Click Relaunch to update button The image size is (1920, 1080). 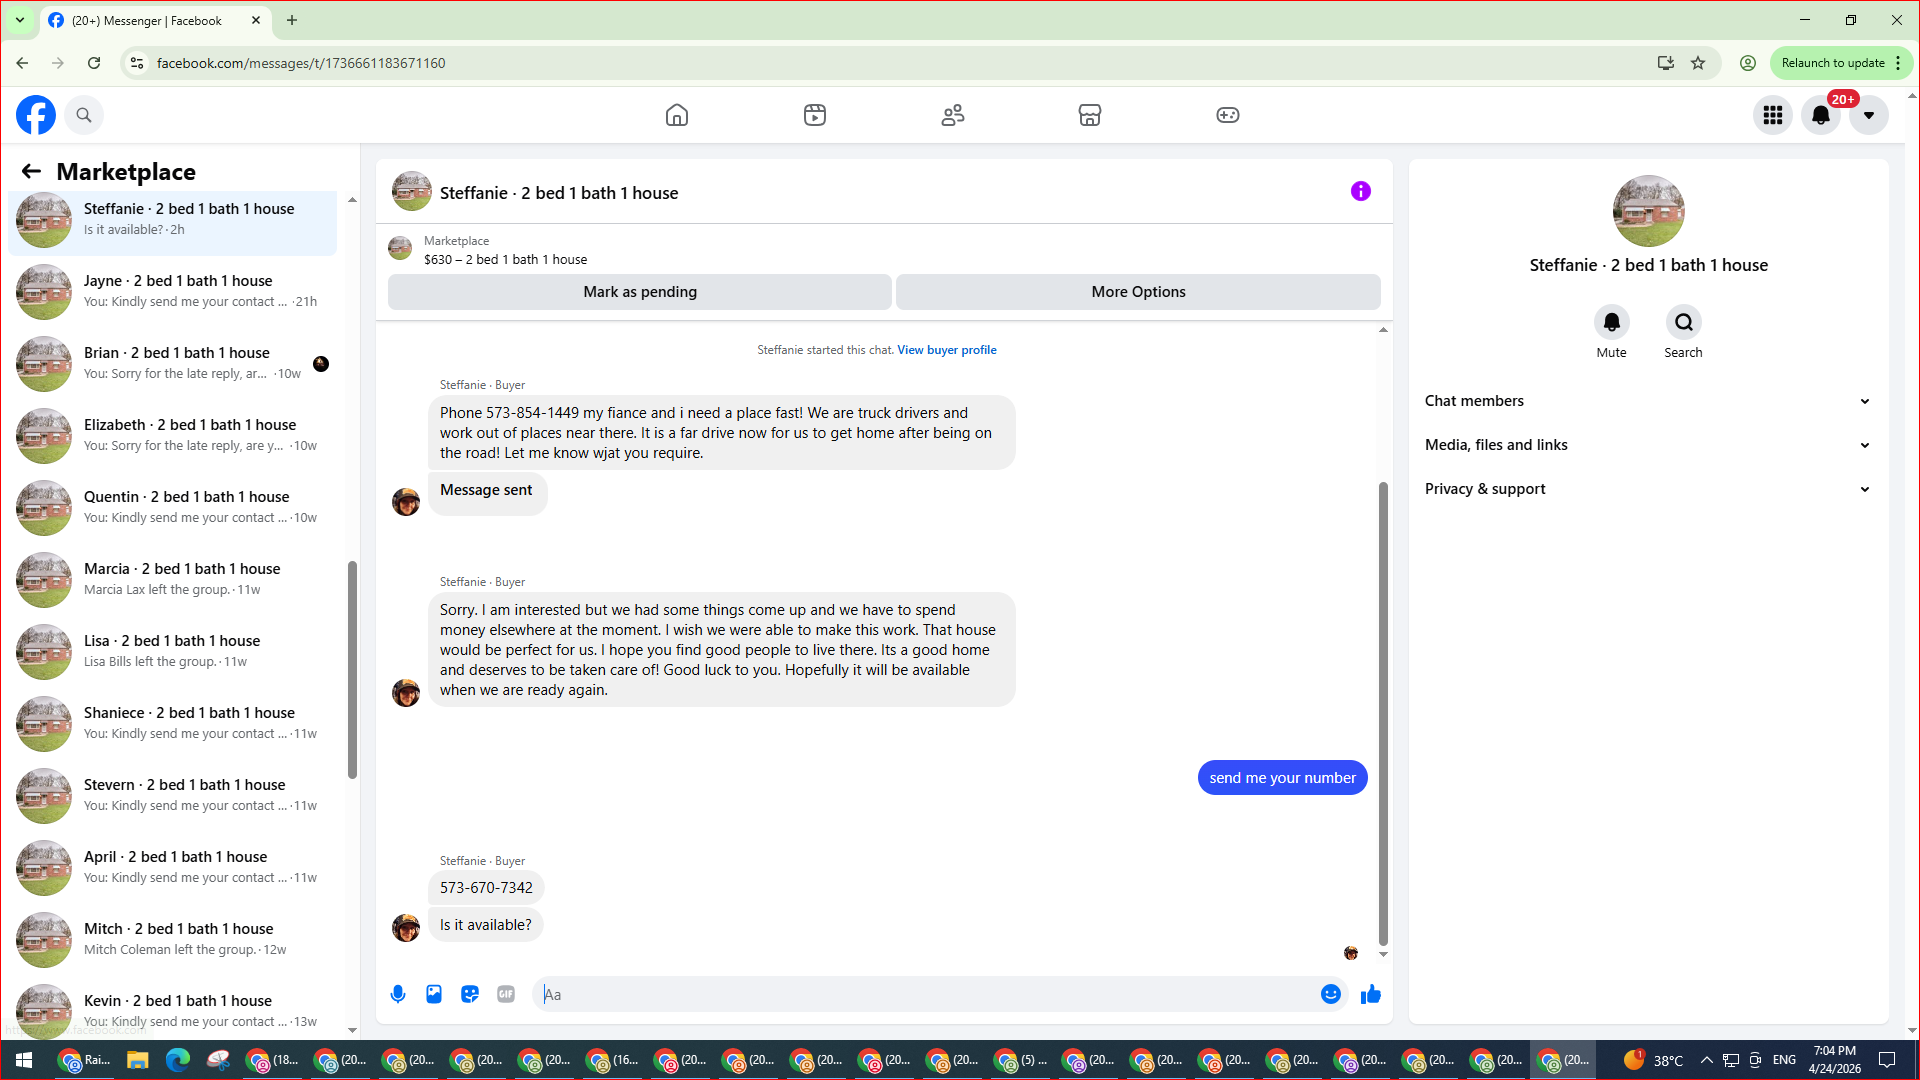1833,63
